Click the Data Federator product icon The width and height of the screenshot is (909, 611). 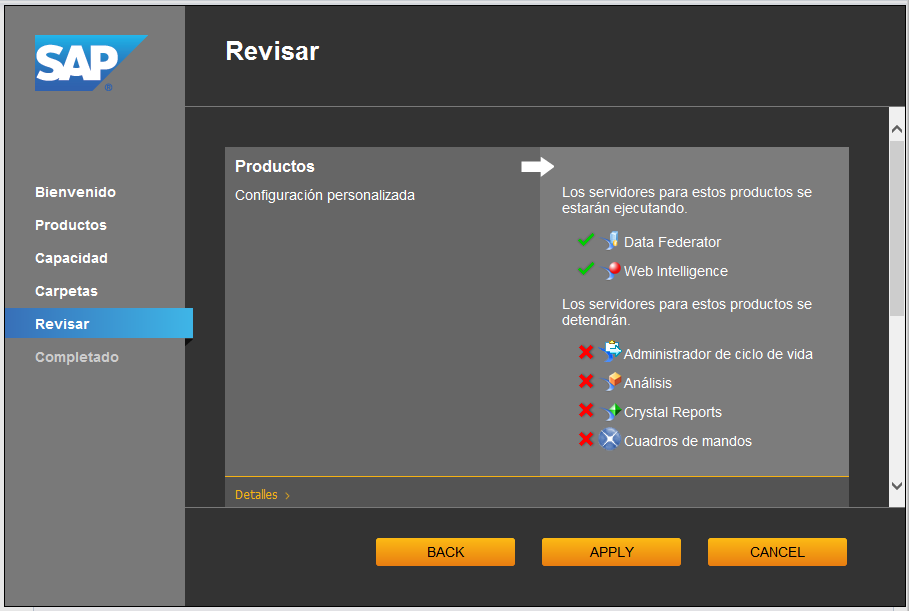pos(612,241)
